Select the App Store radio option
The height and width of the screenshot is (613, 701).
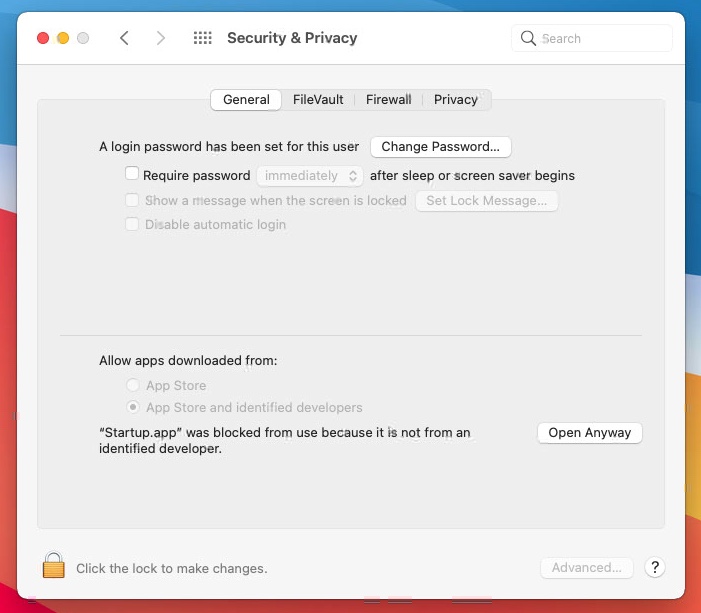pos(133,385)
